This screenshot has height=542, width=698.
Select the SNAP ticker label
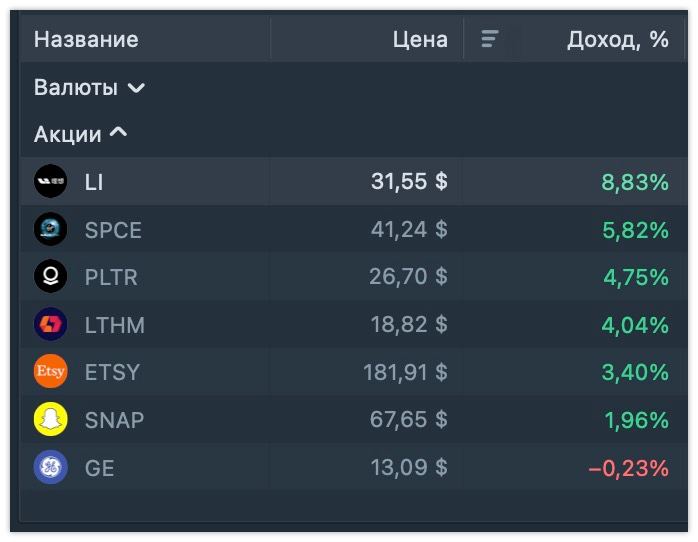point(114,420)
